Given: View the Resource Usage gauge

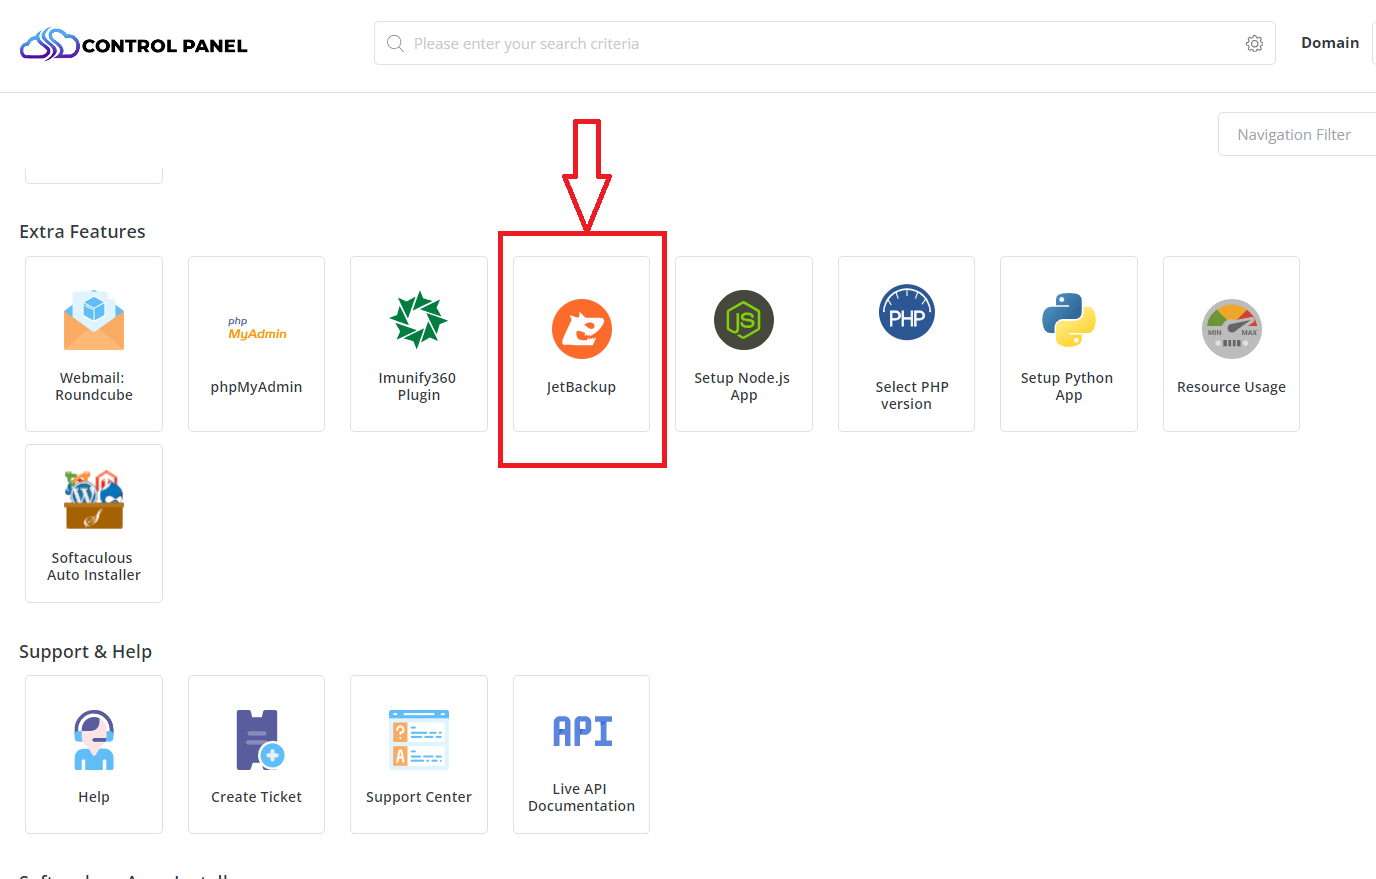Looking at the screenshot, I should point(1231,330).
